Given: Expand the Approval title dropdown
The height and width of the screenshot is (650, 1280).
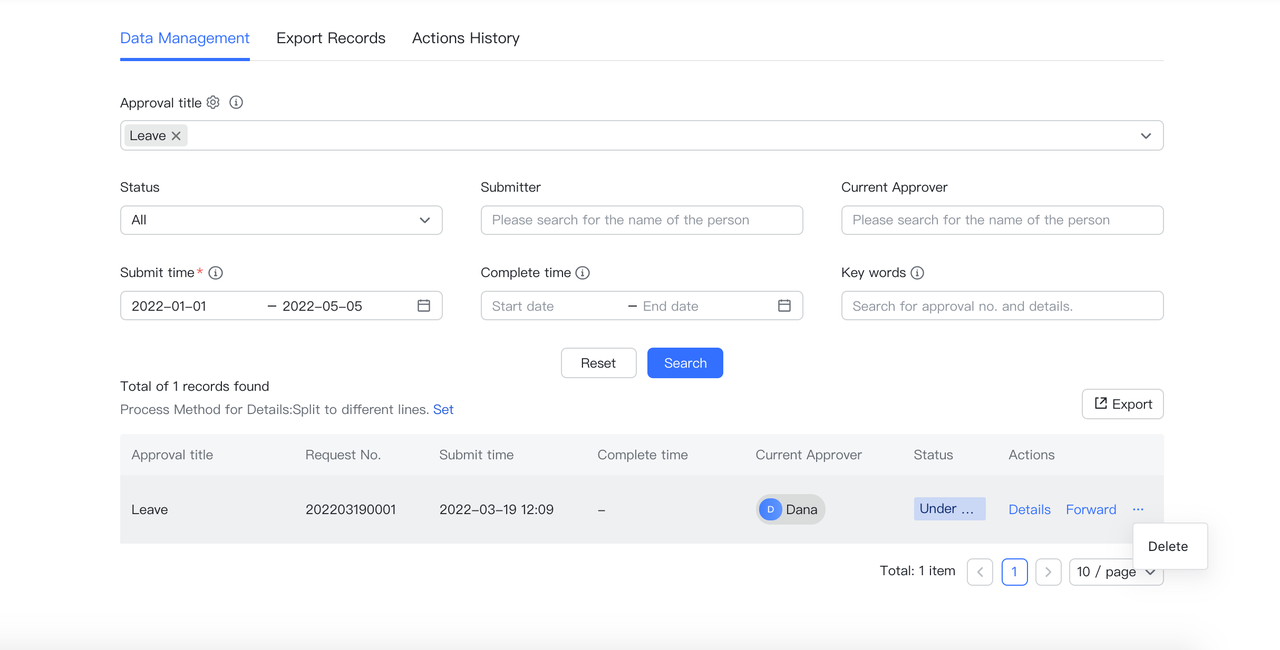Looking at the screenshot, I should [1146, 136].
